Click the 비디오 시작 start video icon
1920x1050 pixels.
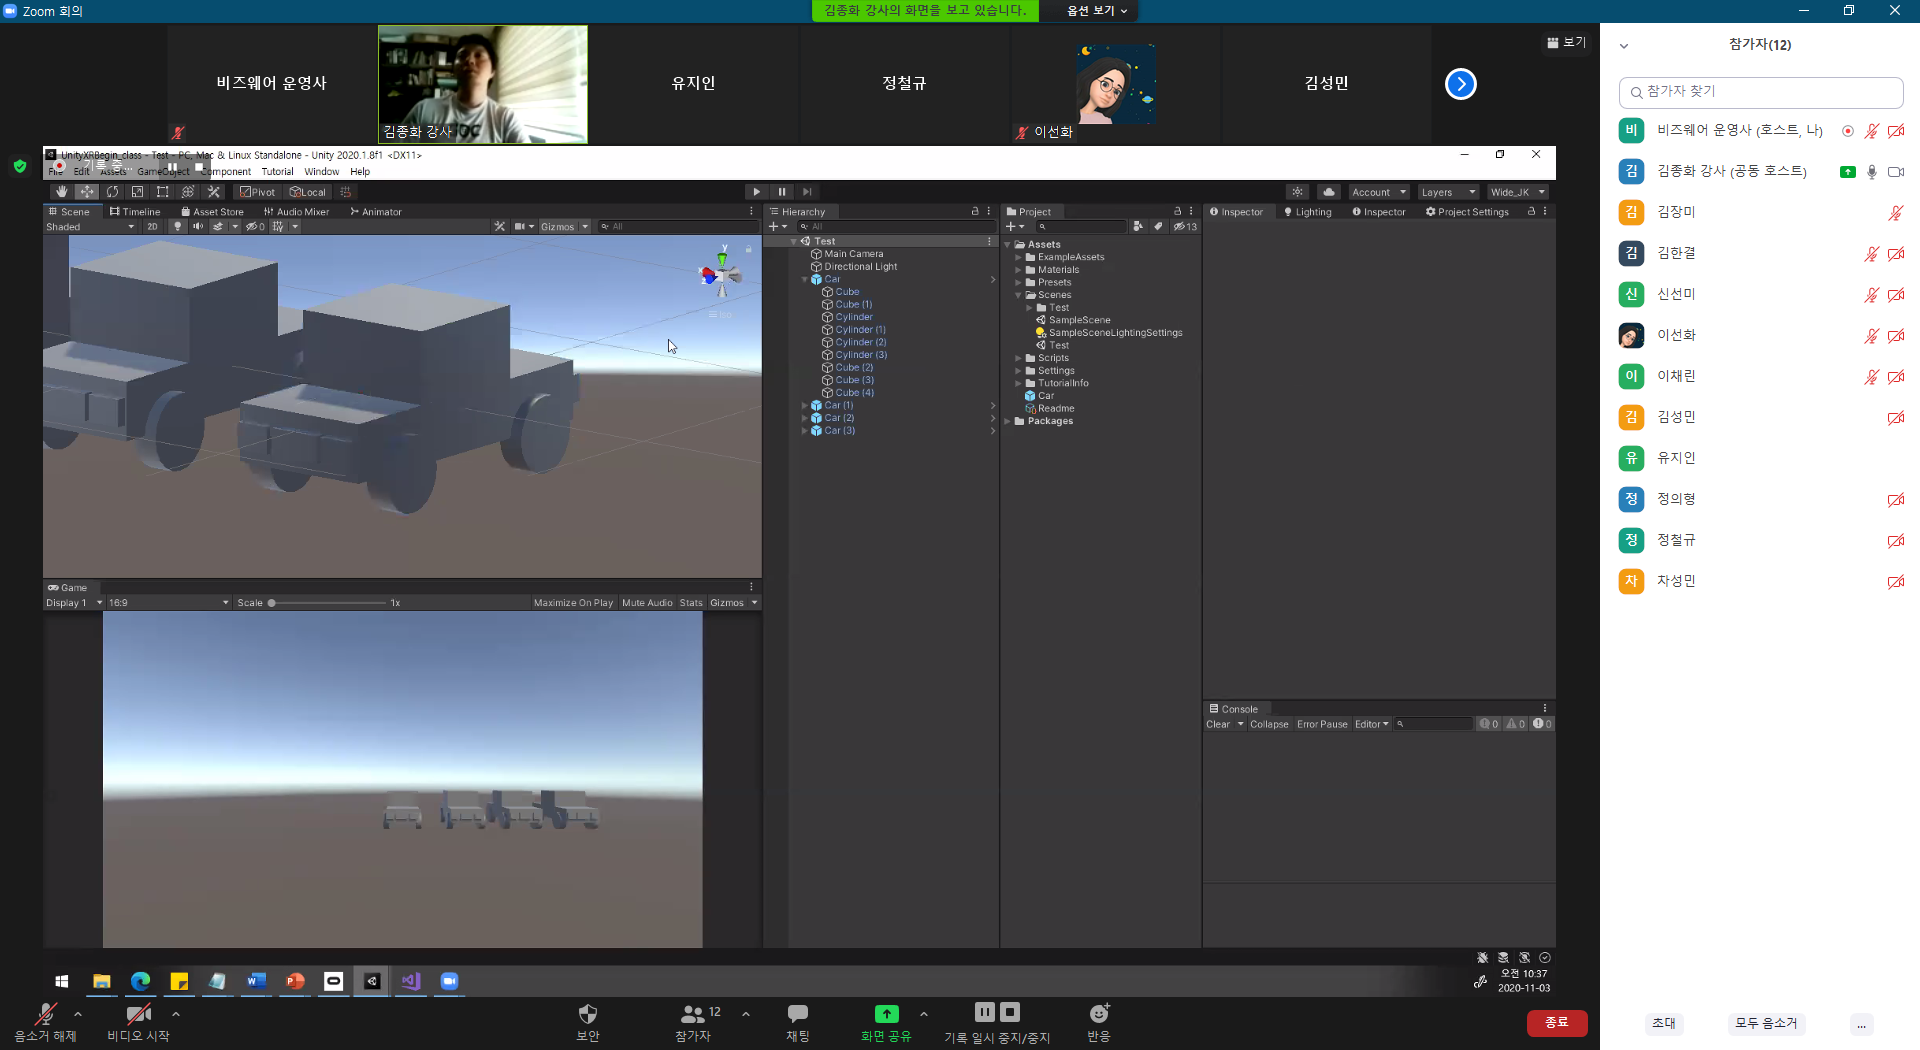click(x=138, y=1014)
